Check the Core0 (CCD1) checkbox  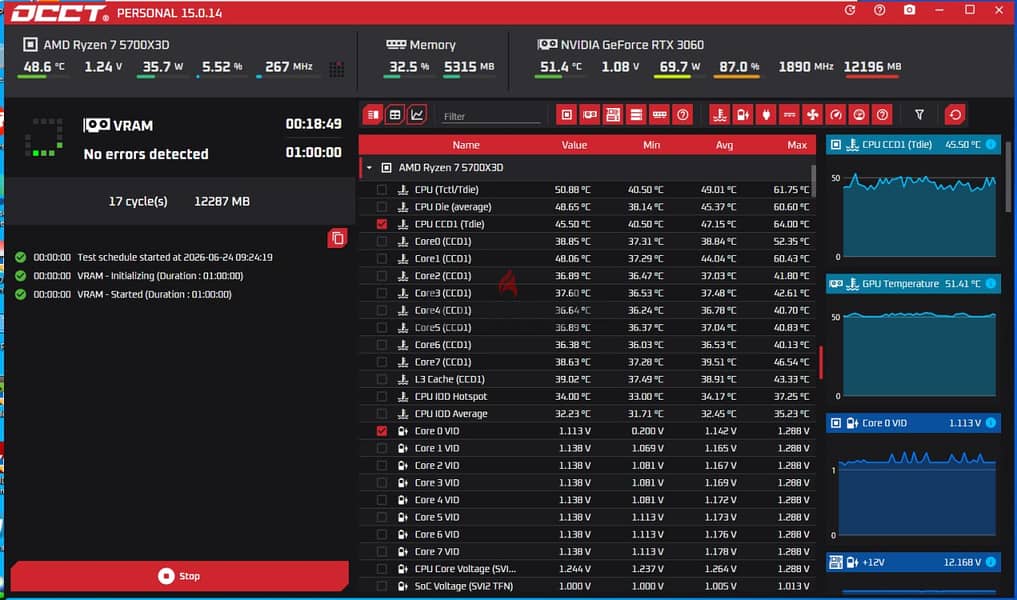[x=381, y=241]
